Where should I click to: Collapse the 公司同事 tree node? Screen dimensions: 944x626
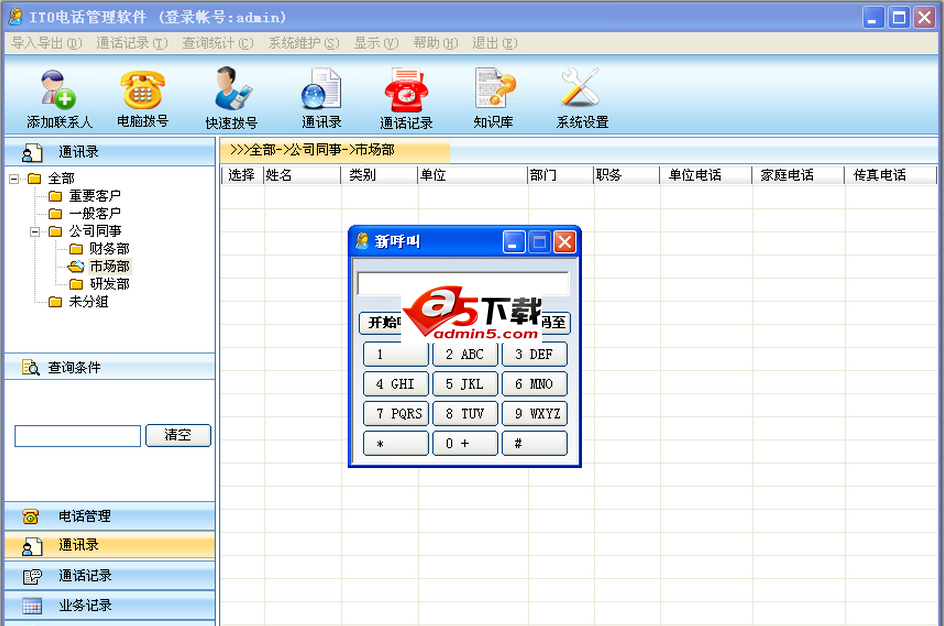pos(34,231)
